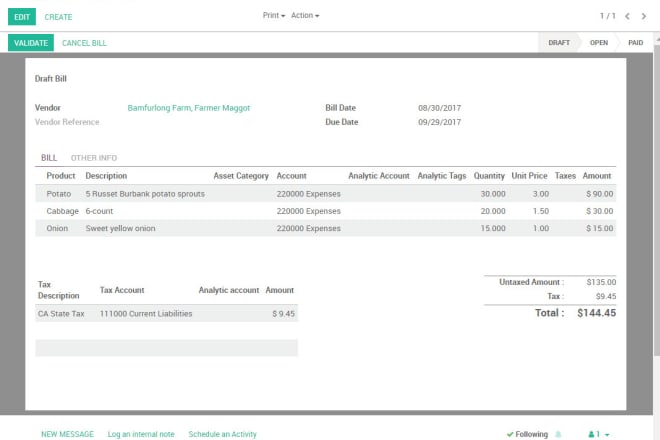Click the EDIT button

[22, 17]
